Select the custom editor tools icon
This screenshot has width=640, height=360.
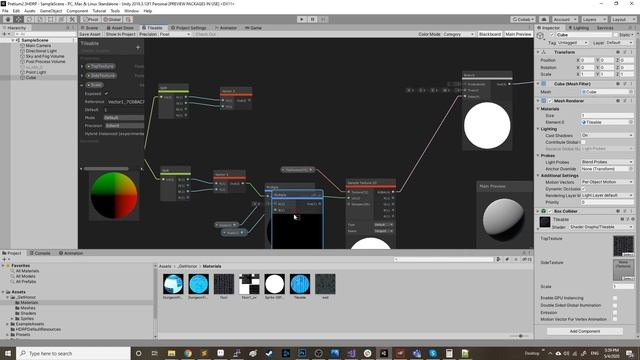72,19
